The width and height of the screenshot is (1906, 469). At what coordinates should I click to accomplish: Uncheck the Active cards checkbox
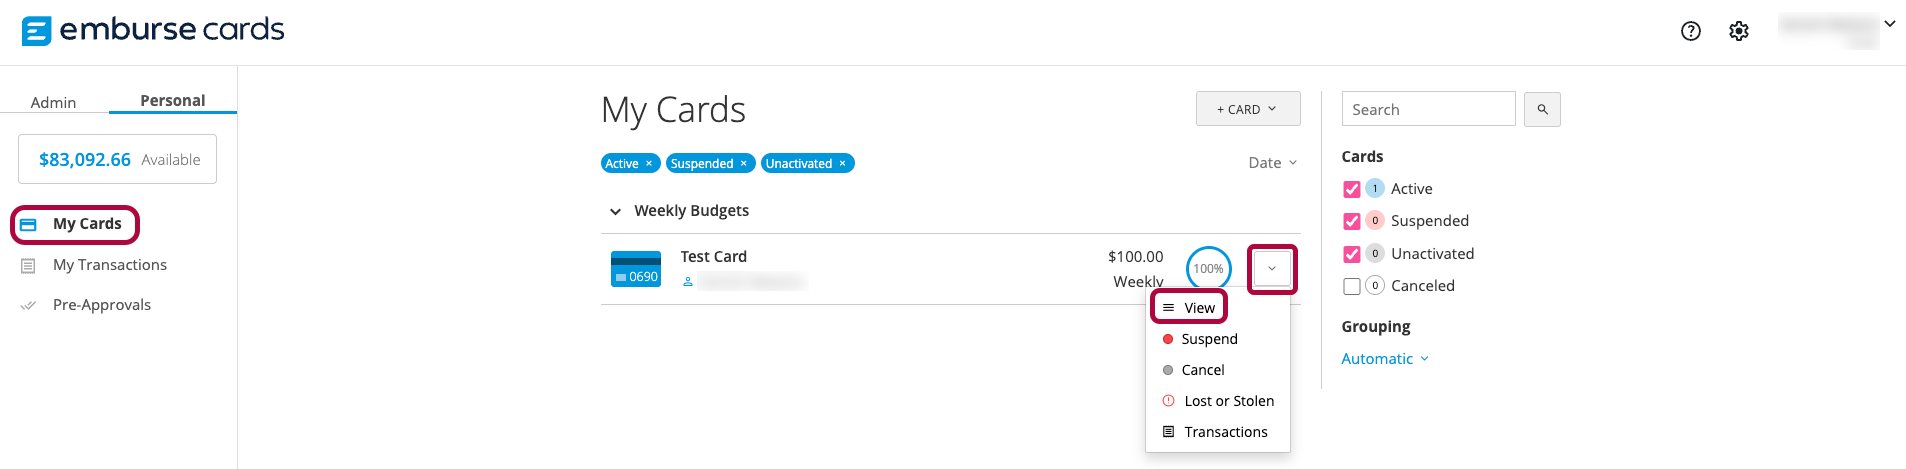pyautogui.click(x=1352, y=189)
